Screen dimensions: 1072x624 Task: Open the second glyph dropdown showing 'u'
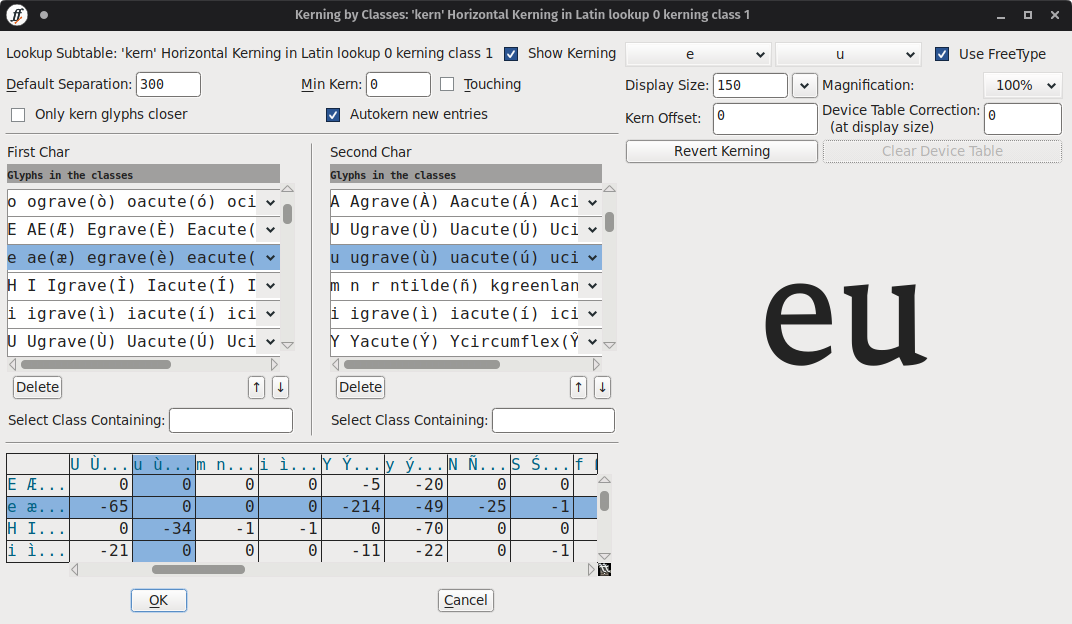pyautogui.click(x=848, y=54)
